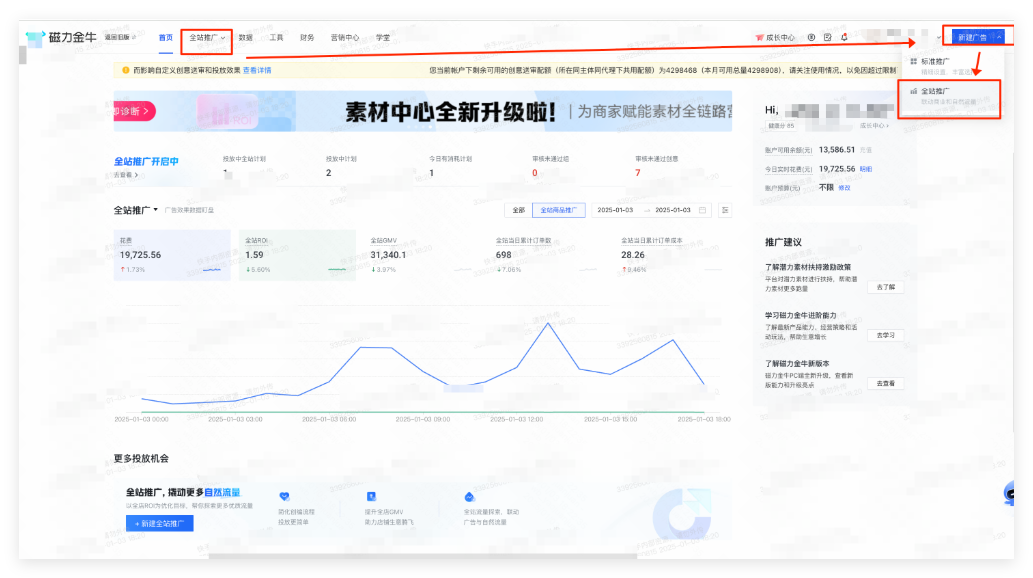1033x578 pixels.
Task: Click the 健康分 85 badge
Action: coord(781,126)
